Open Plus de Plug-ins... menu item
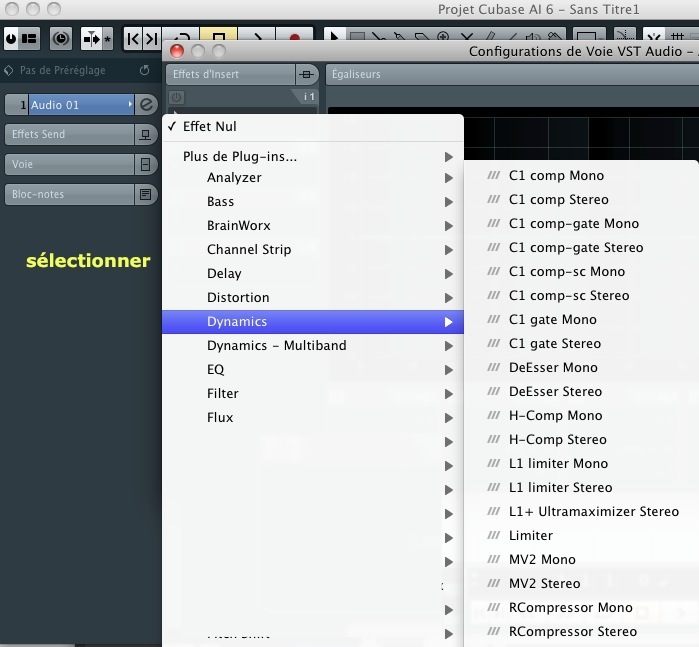699x647 pixels. [312, 157]
